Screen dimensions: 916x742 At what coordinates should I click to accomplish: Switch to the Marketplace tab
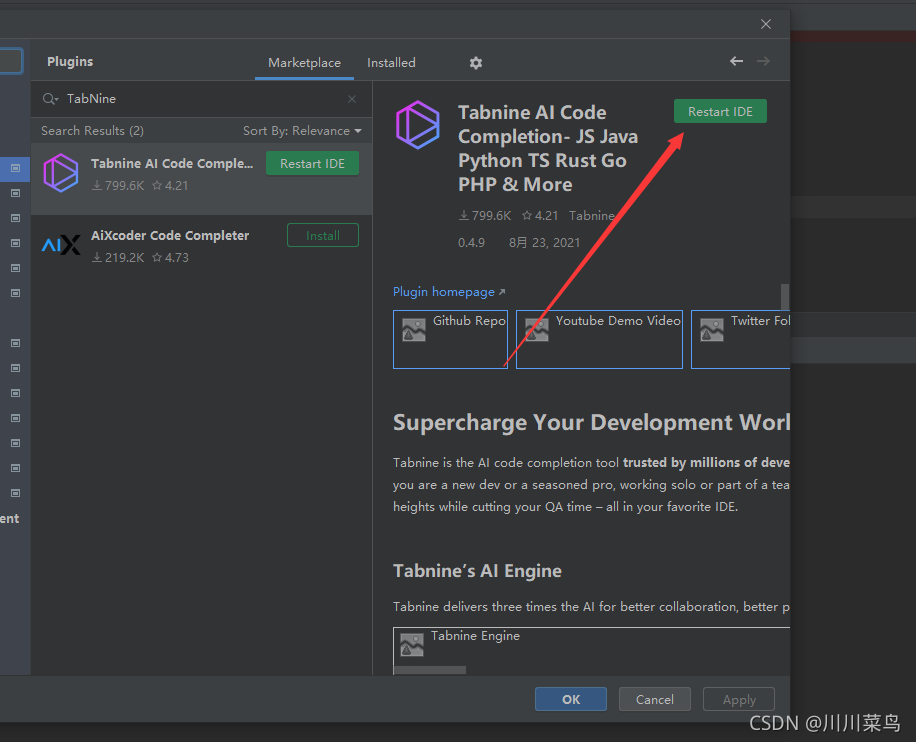click(x=304, y=63)
